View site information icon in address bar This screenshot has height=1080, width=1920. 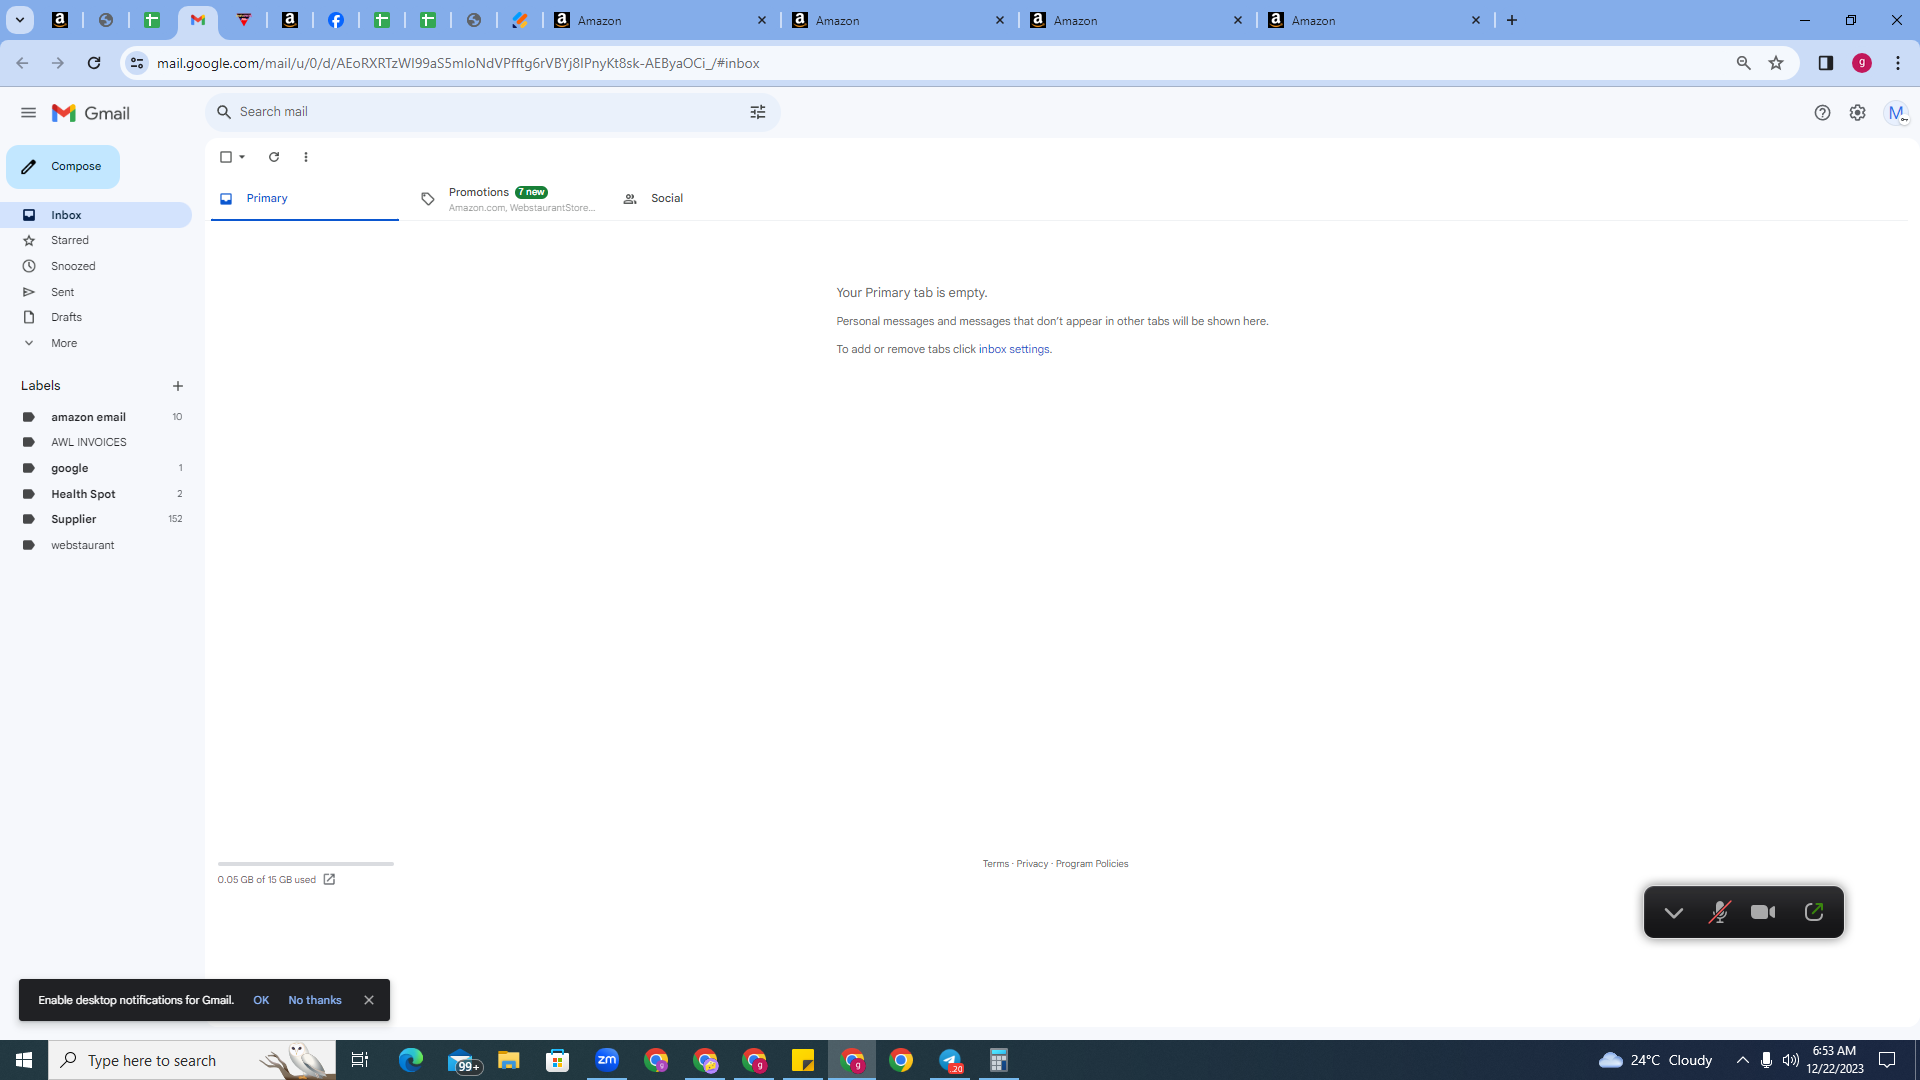[x=137, y=63]
